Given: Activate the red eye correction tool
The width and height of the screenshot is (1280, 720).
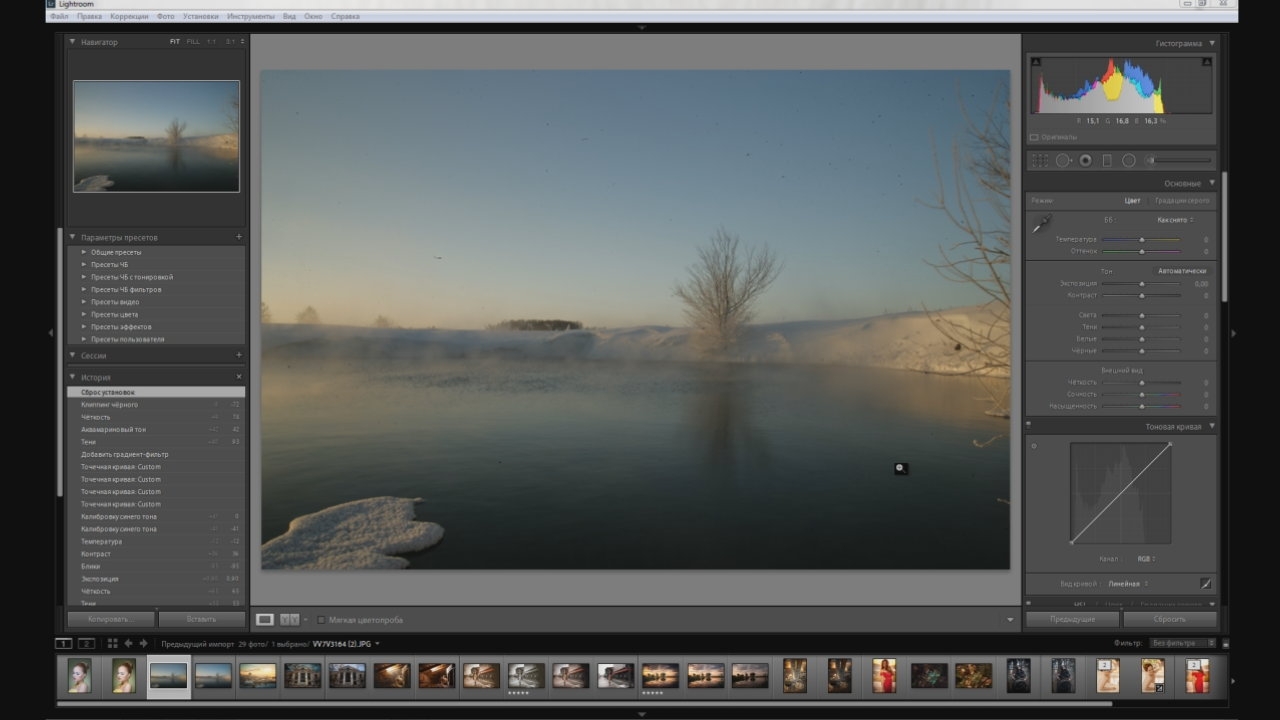Looking at the screenshot, I should click(1085, 160).
